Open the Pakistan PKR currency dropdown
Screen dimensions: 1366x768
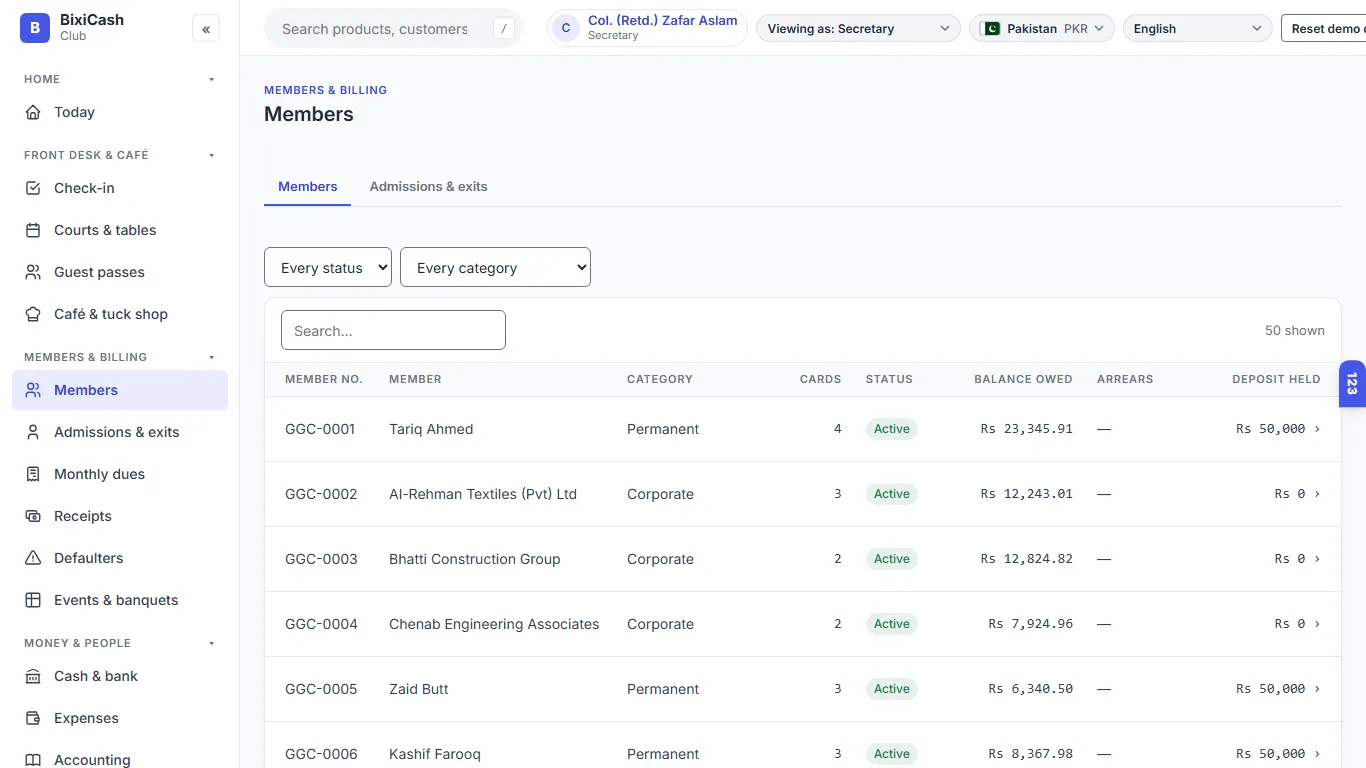click(1042, 29)
